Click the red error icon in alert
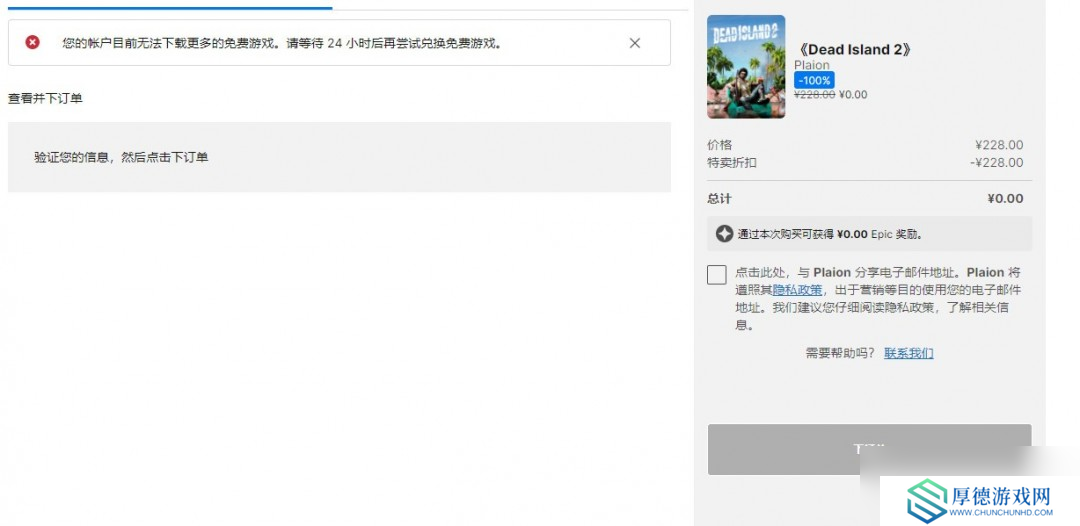 (32, 43)
